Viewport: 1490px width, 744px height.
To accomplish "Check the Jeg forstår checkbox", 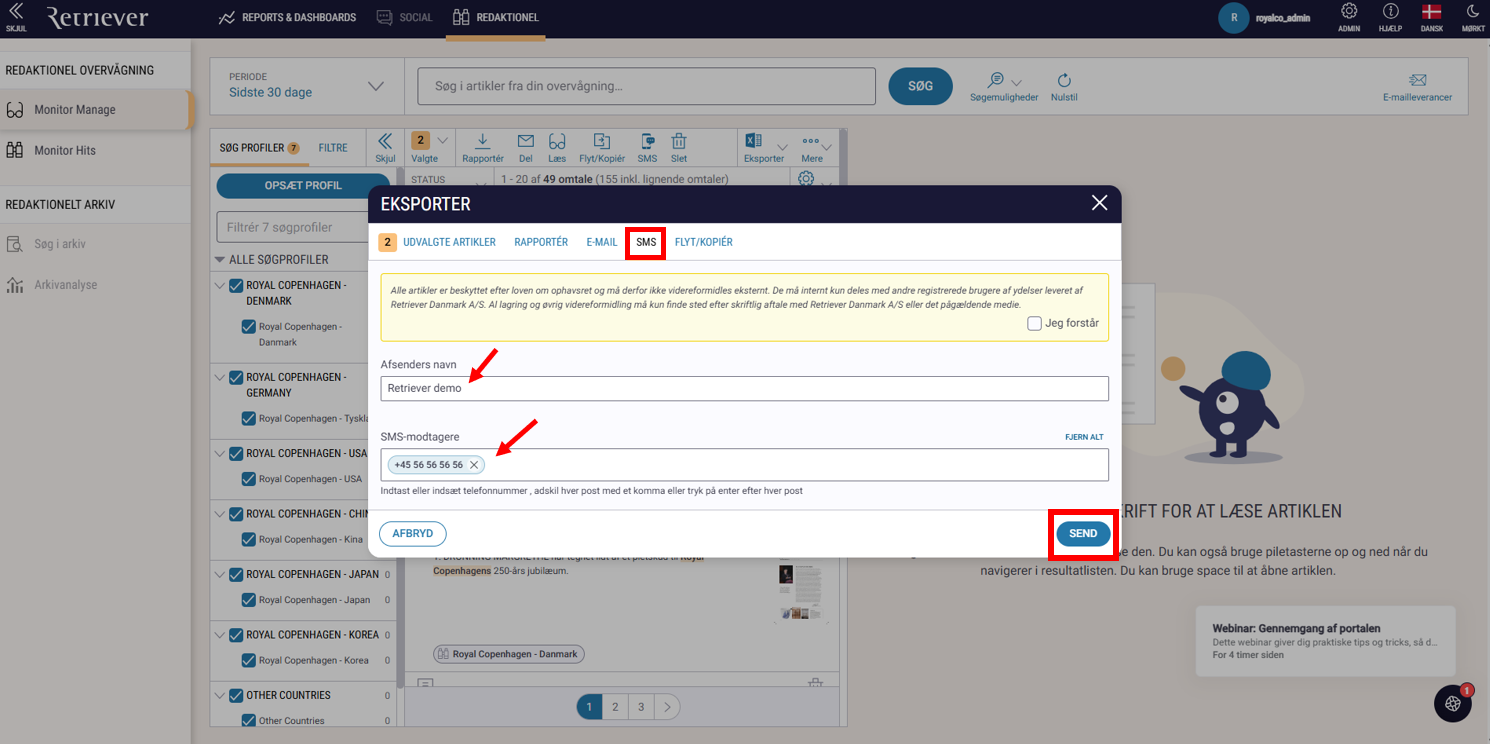I will 1034,323.
